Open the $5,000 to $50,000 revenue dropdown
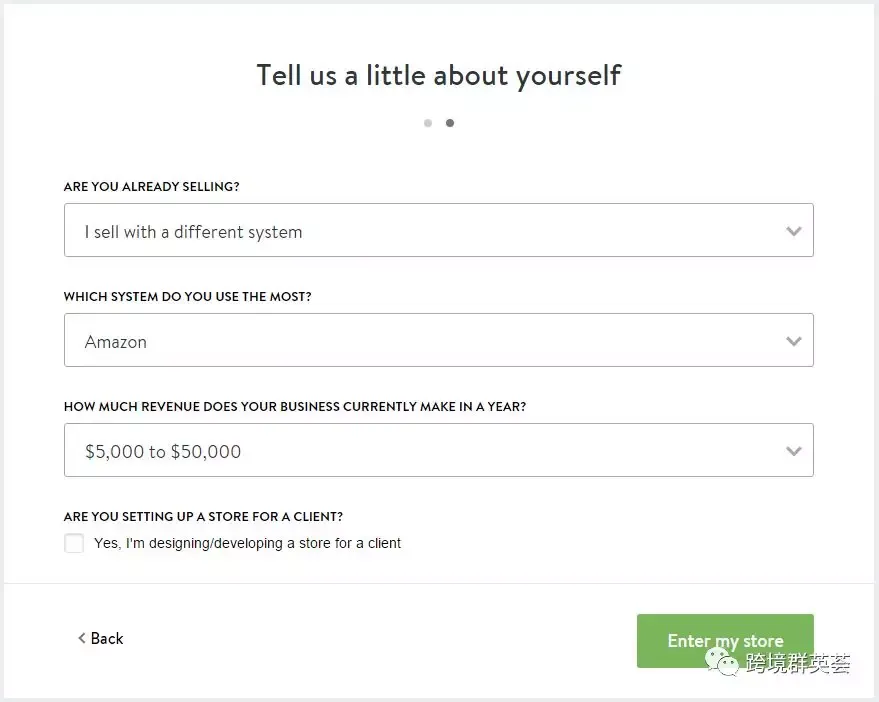Image resolution: width=879 pixels, height=702 pixels. [438, 450]
